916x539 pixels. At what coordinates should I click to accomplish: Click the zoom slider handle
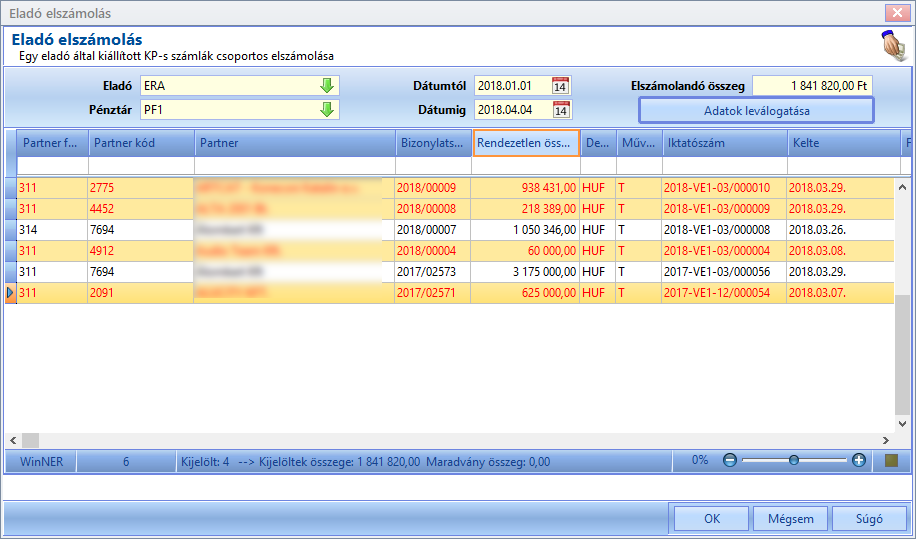793,460
